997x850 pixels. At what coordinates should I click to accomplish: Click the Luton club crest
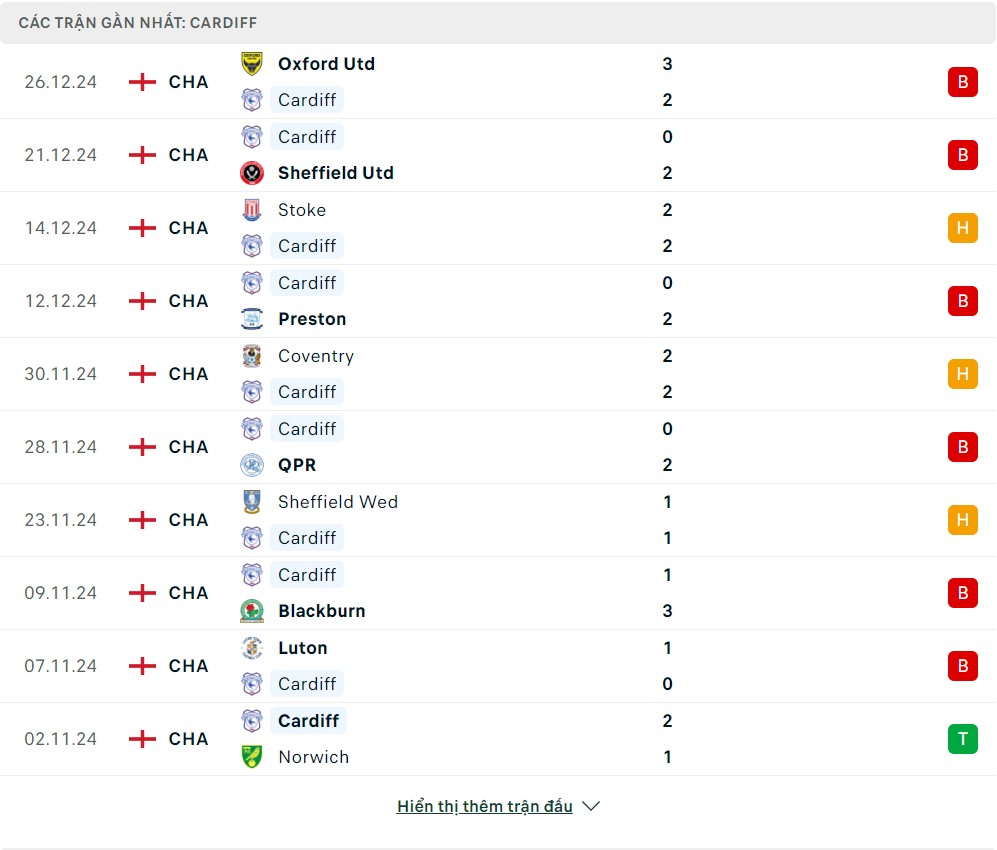click(252, 648)
